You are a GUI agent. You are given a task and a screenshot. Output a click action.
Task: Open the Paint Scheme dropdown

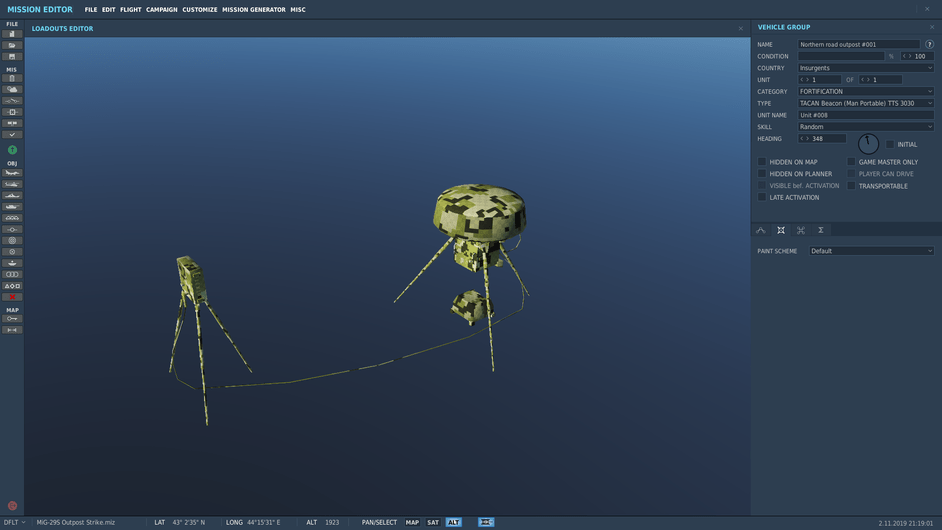pos(871,251)
